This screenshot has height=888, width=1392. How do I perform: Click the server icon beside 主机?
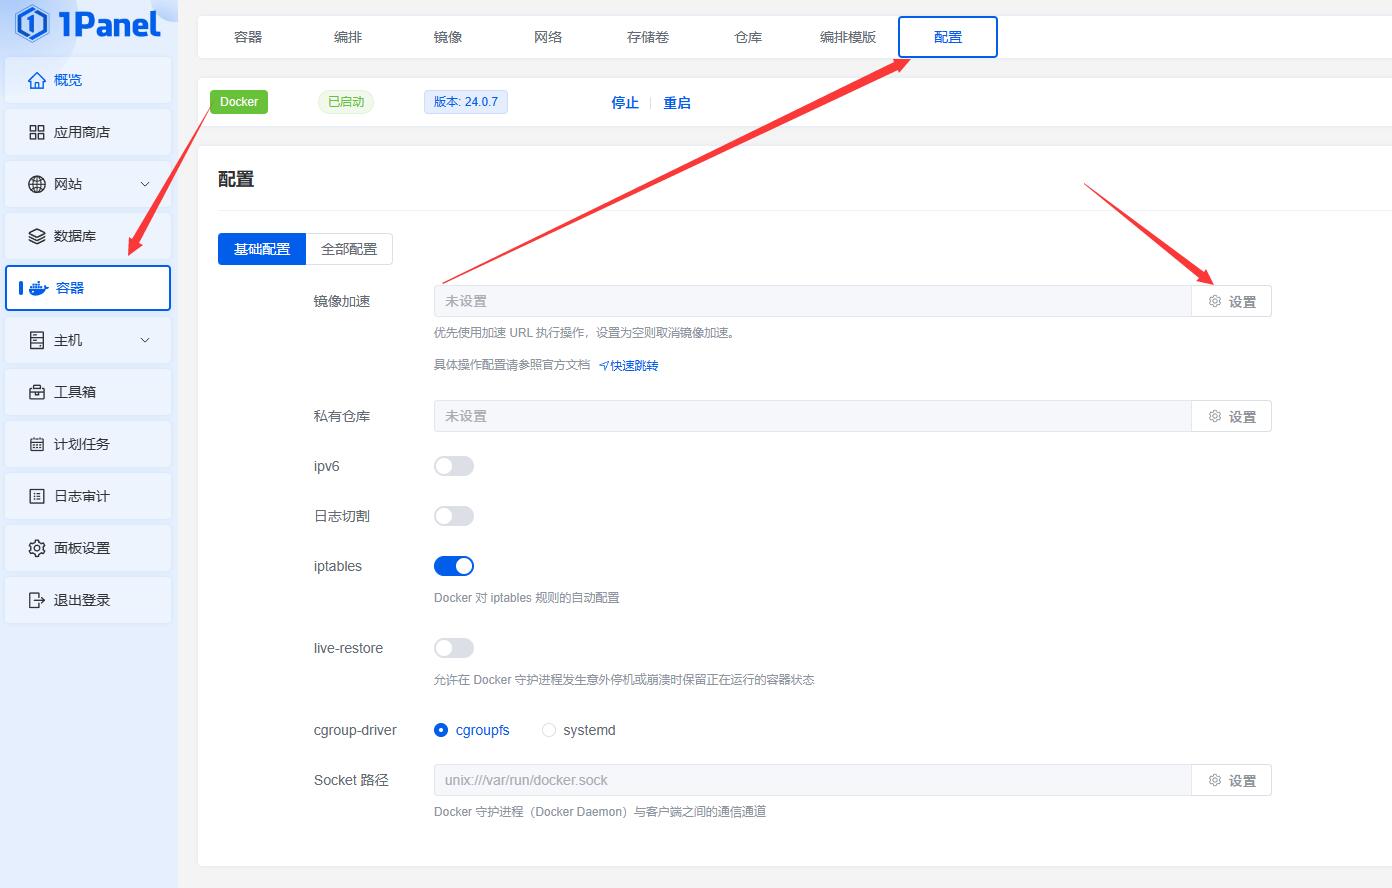coord(37,340)
